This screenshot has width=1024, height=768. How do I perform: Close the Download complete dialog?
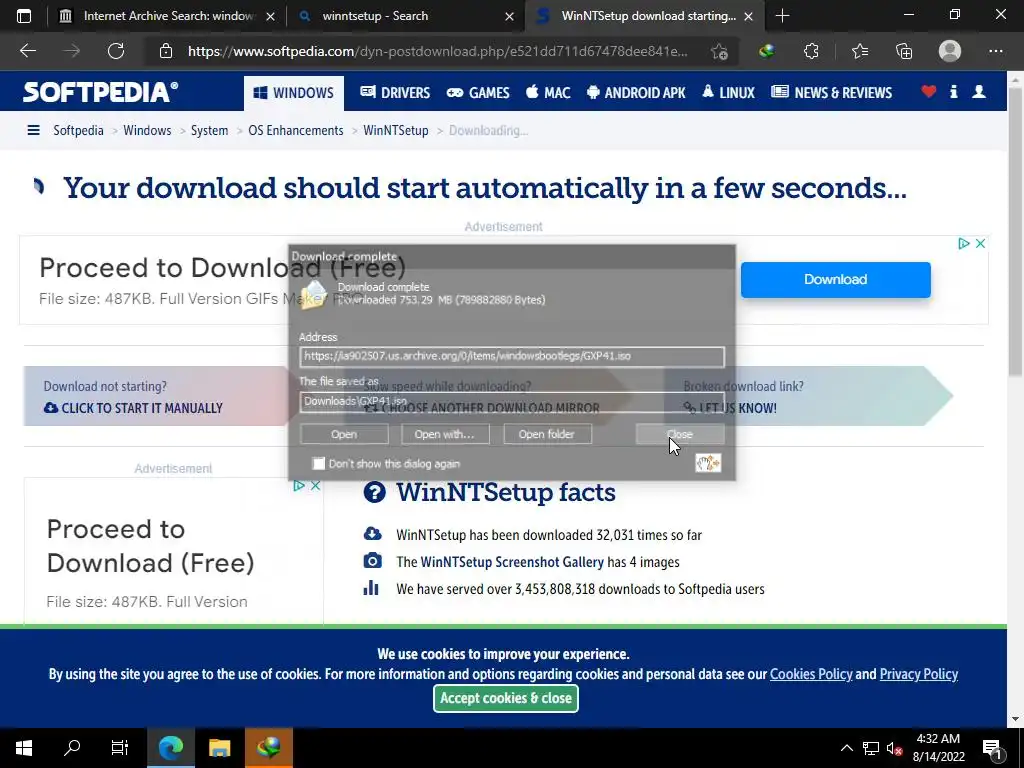point(680,434)
